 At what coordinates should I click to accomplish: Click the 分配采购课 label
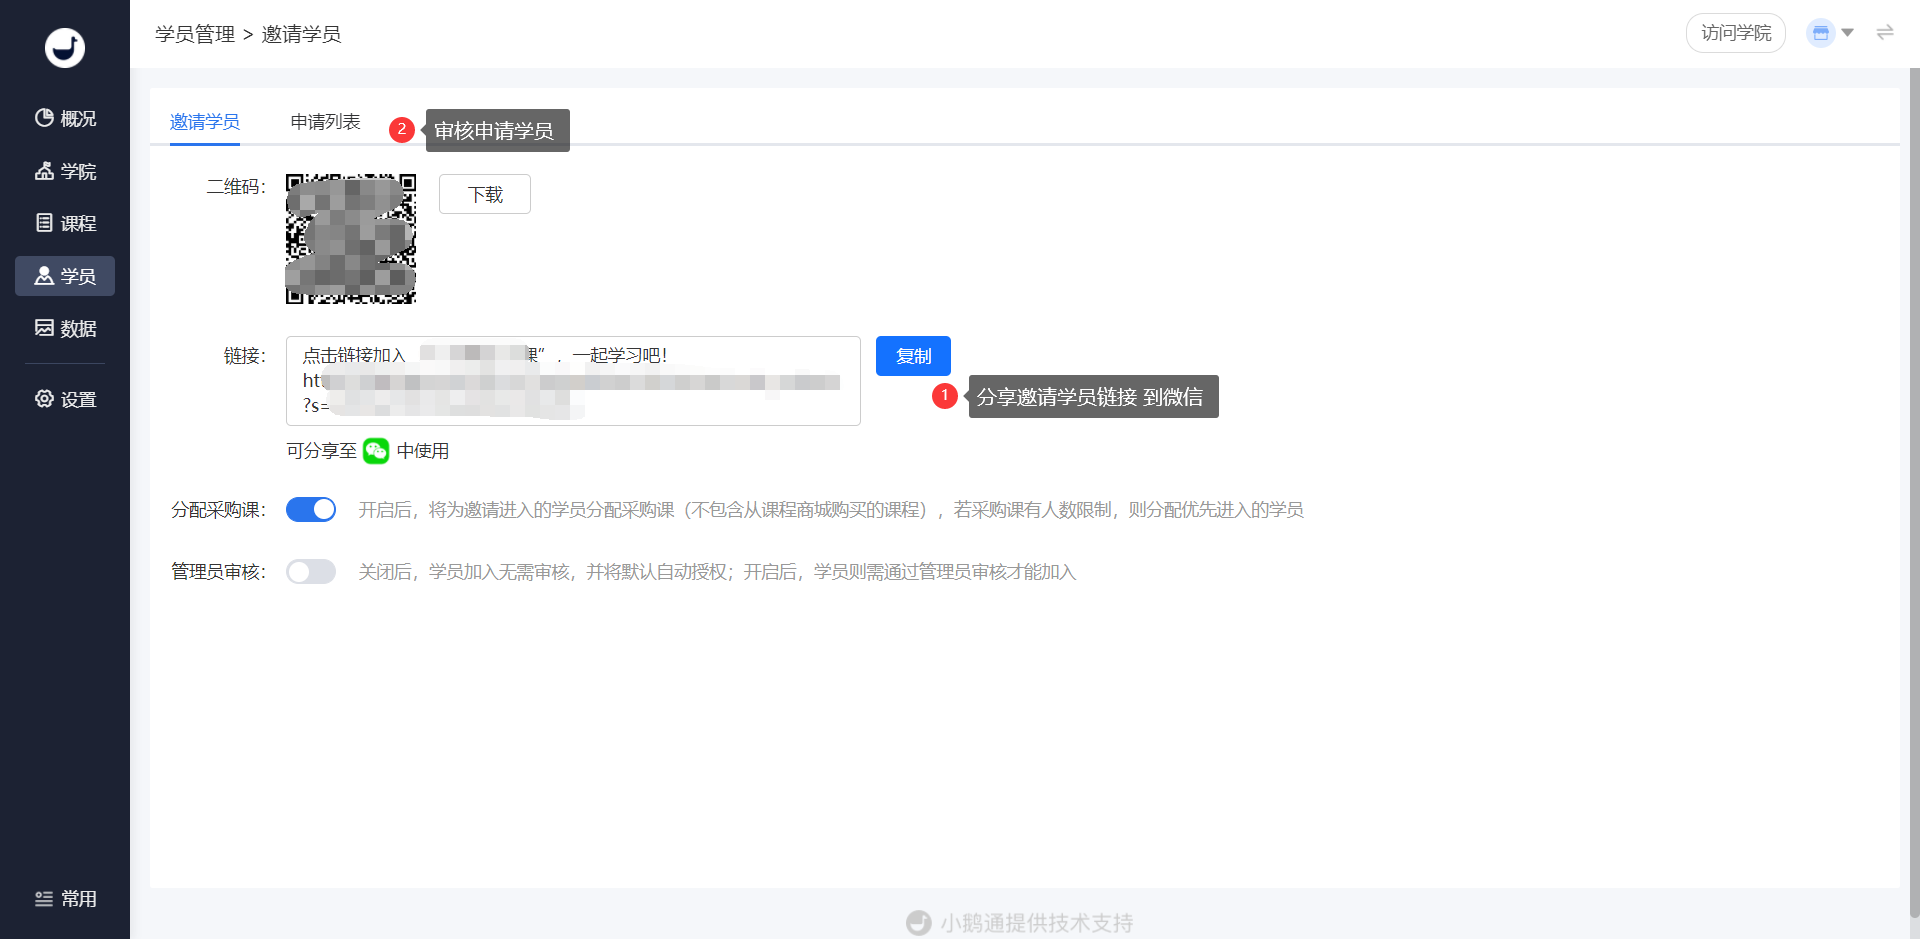[219, 510]
